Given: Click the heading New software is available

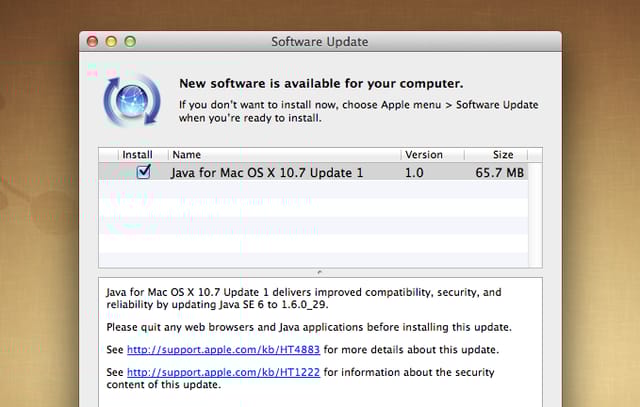Looking at the screenshot, I should 321,84.
